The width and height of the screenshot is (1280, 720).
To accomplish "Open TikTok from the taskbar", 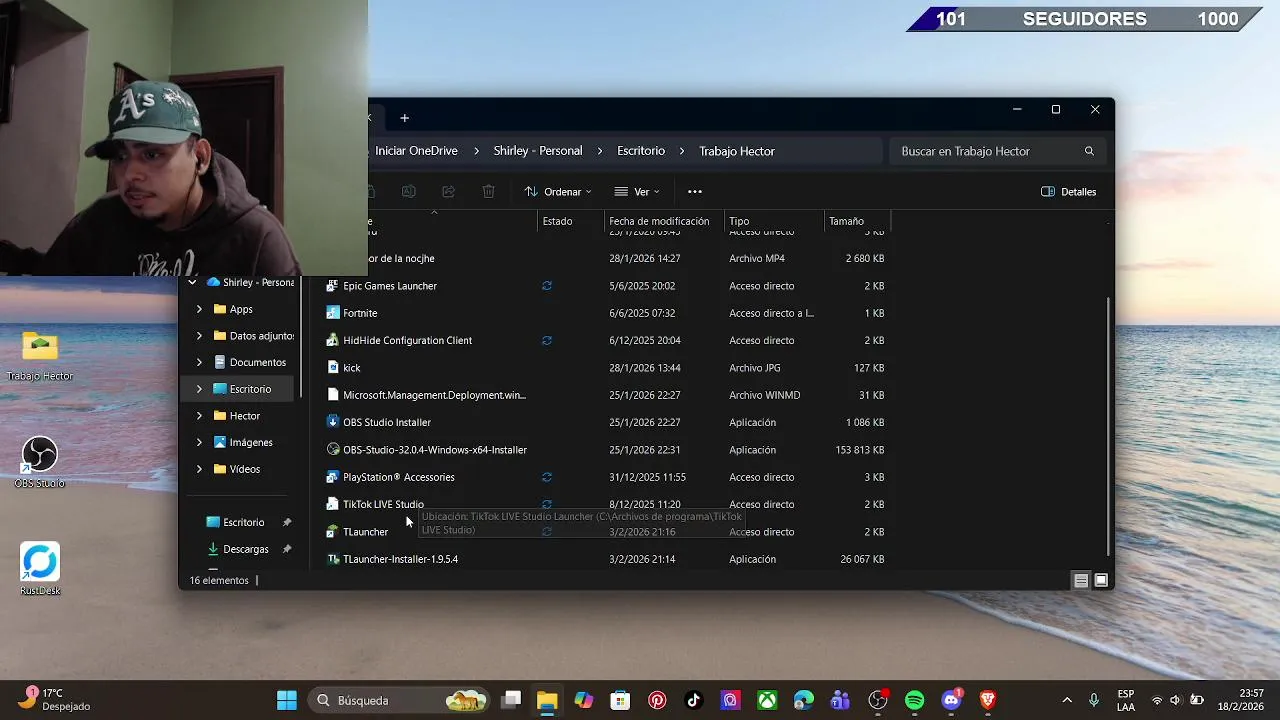I will click(x=693, y=700).
